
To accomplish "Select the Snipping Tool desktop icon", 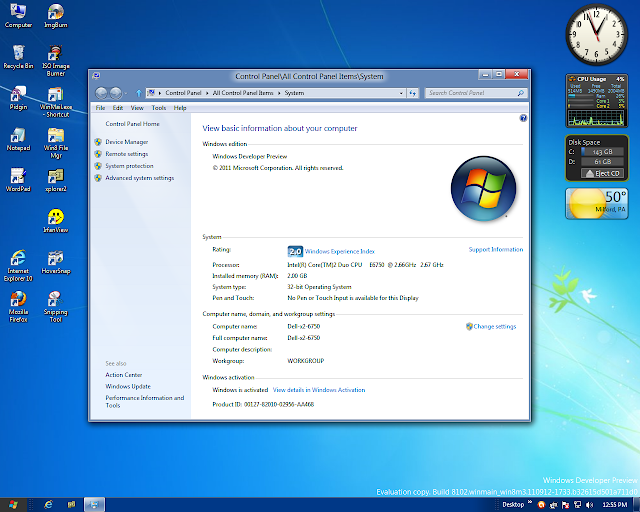I will pyautogui.click(x=56, y=307).
